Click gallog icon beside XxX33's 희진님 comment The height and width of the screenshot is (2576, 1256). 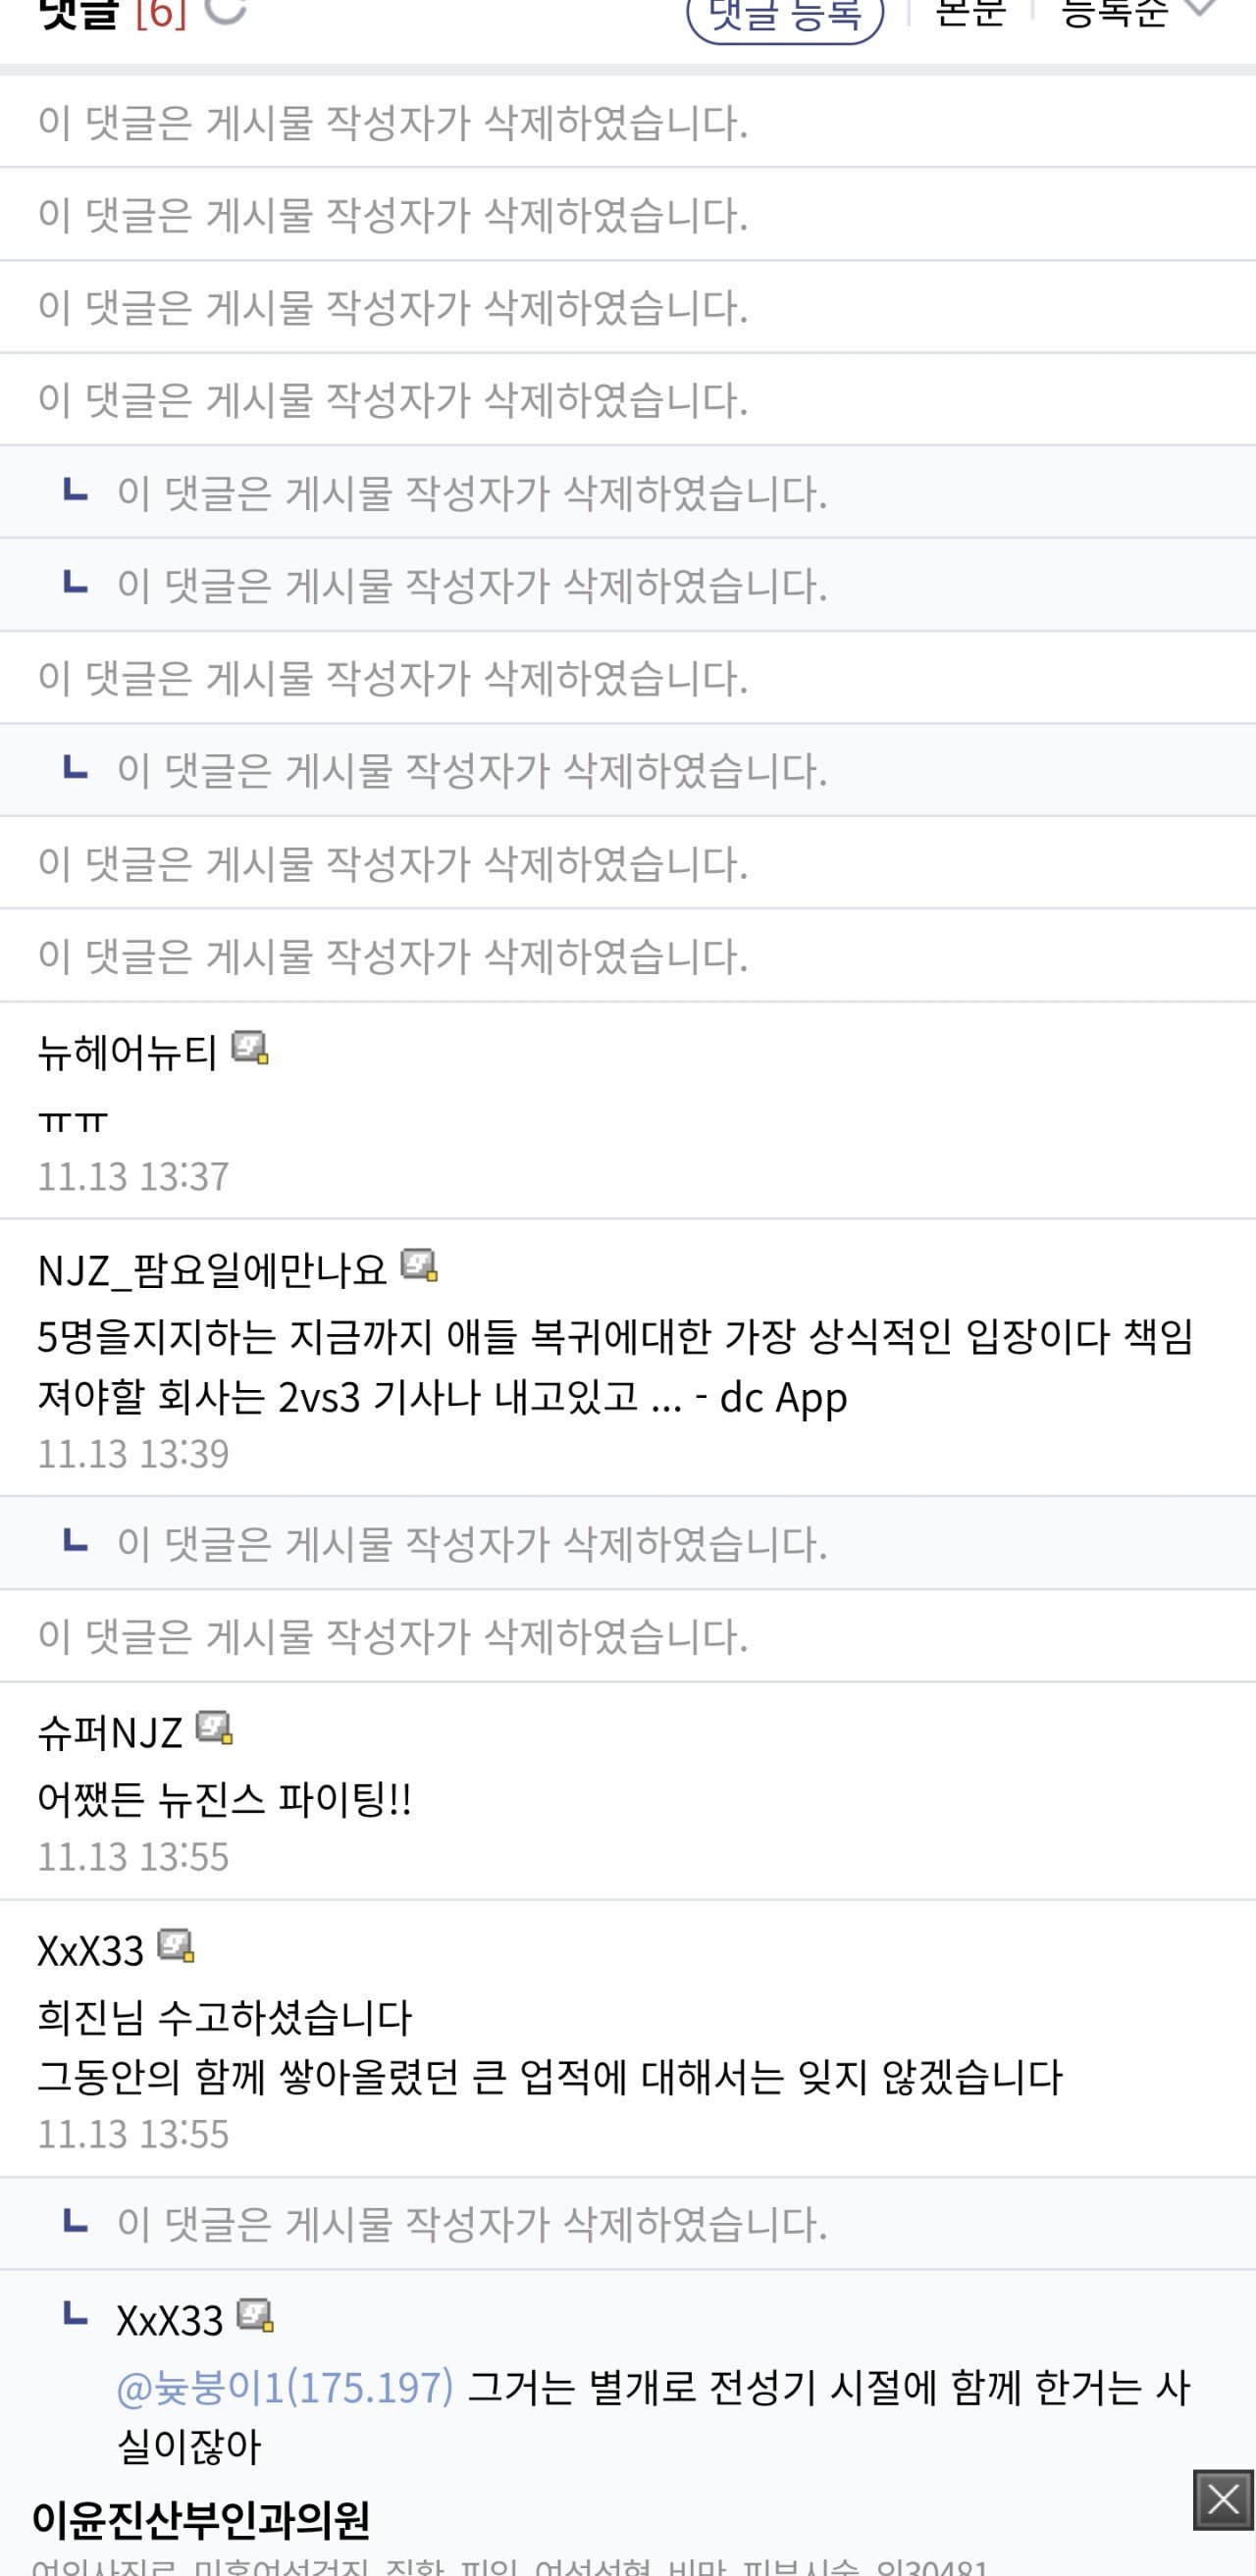tap(176, 1946)
